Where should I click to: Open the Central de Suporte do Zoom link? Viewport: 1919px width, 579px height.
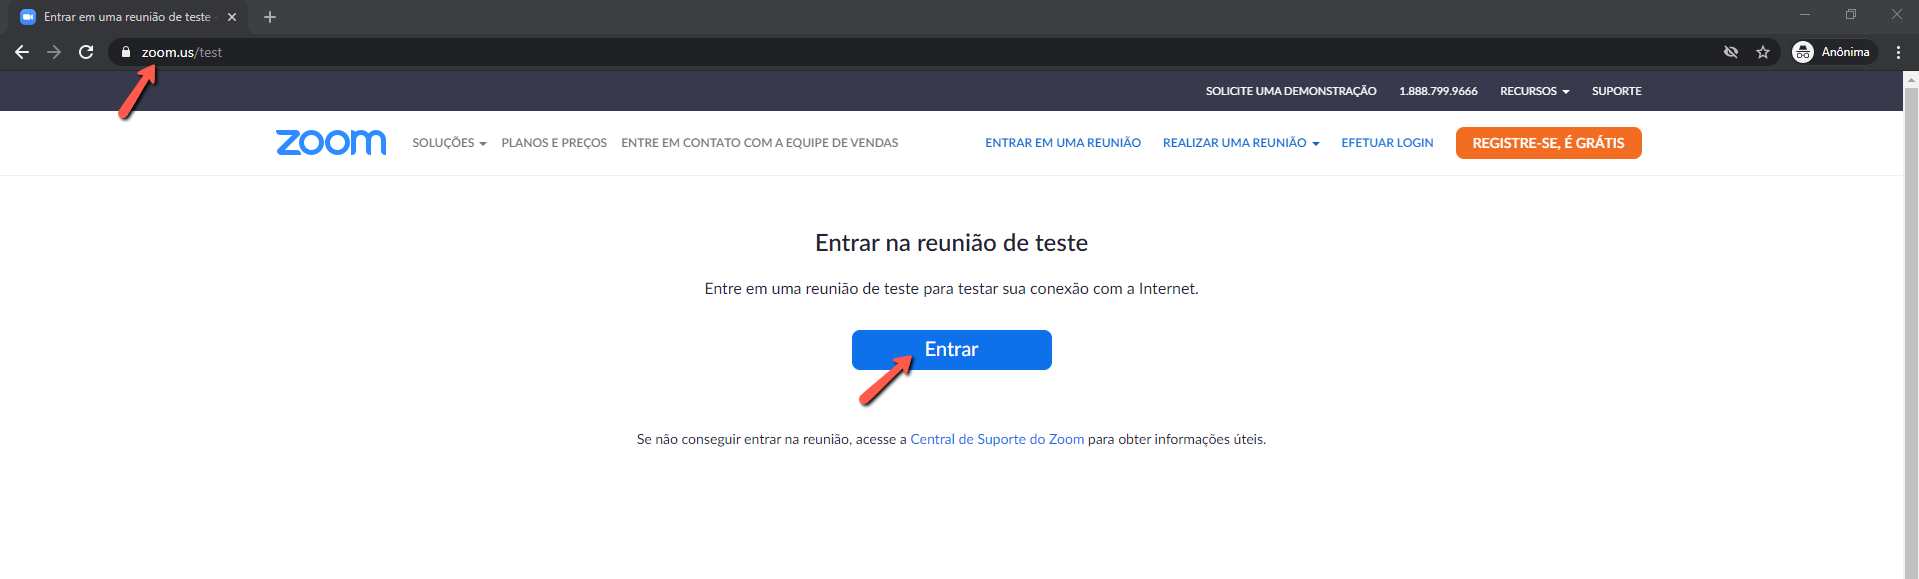pyautogui.click(x=997, y=439)
